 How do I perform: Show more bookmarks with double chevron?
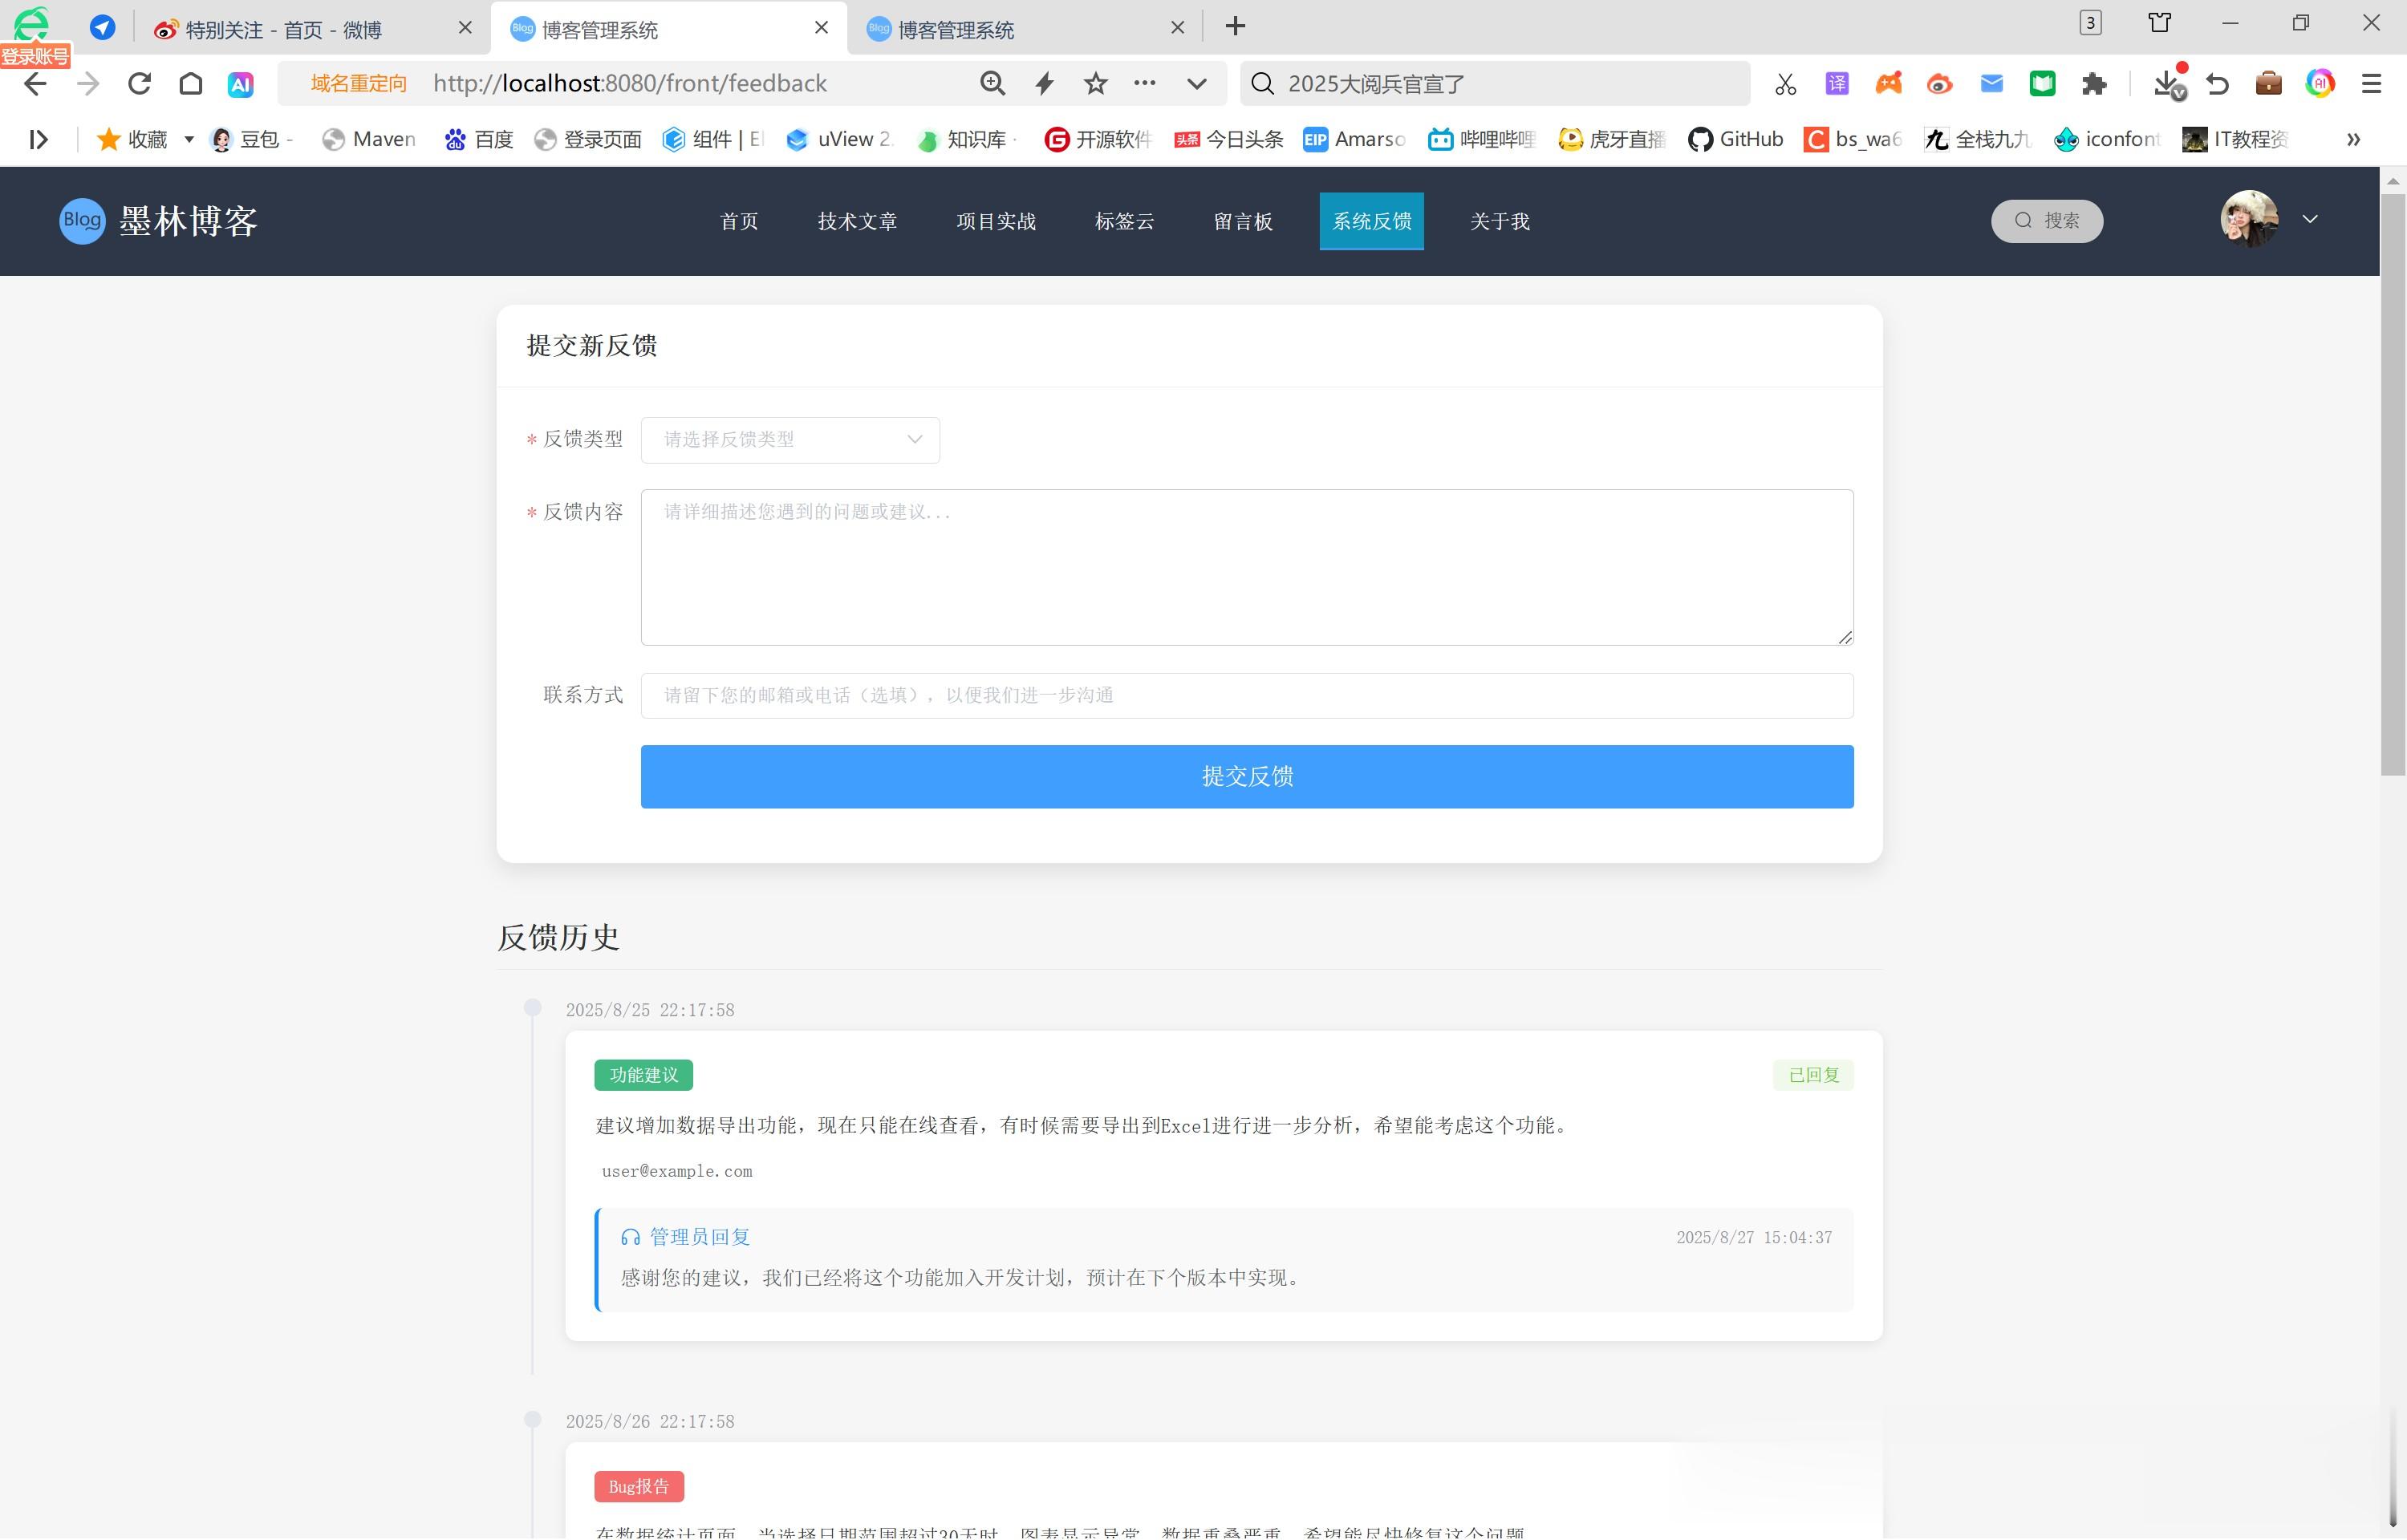pos(2353,139)
